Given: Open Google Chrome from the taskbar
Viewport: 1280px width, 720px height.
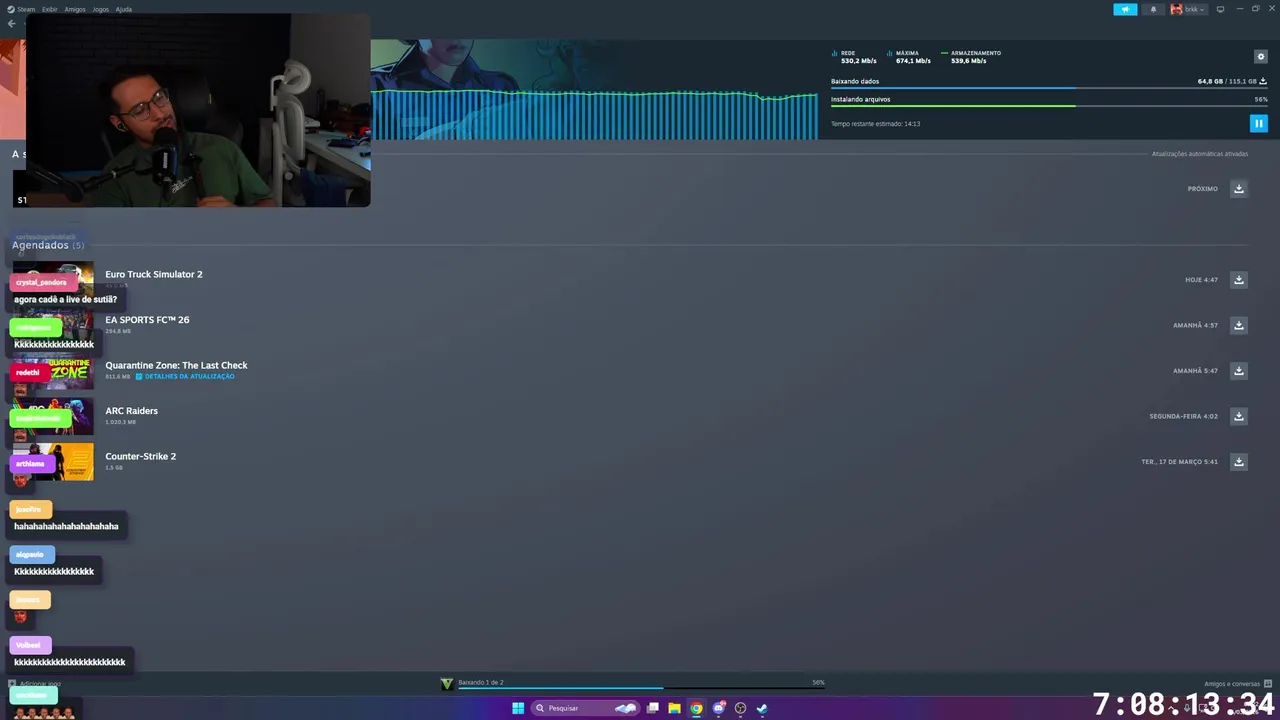Looking at the screenshot, I should click(x=696, y=708).
